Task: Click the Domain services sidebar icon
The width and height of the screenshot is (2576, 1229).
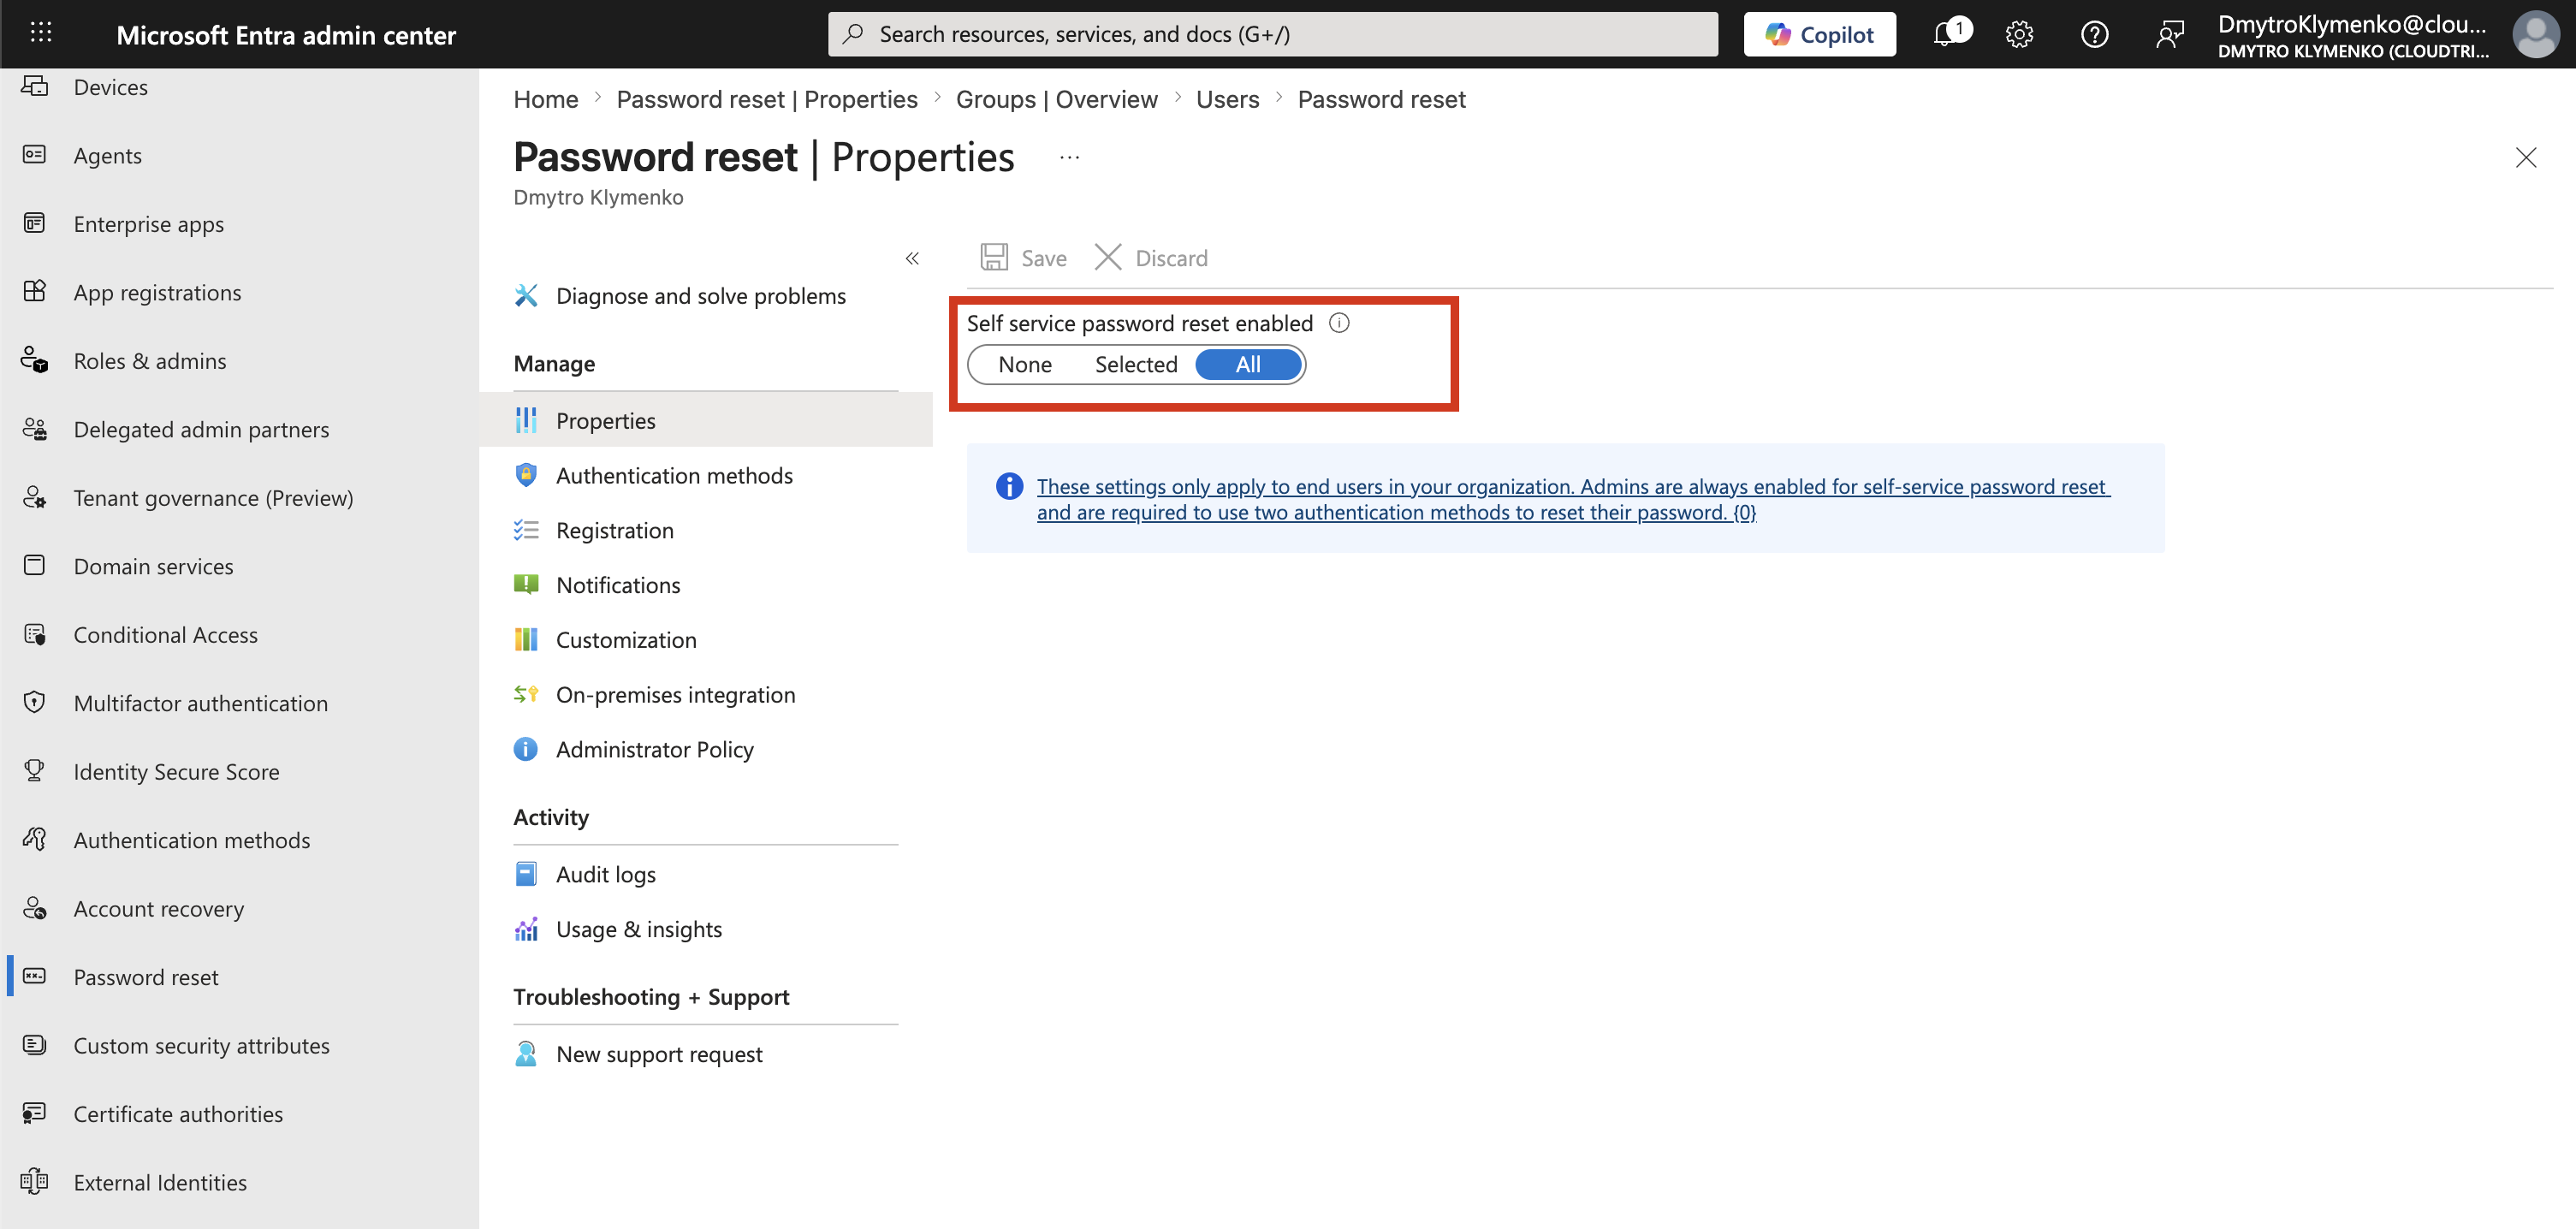Action: pos(35,566)
